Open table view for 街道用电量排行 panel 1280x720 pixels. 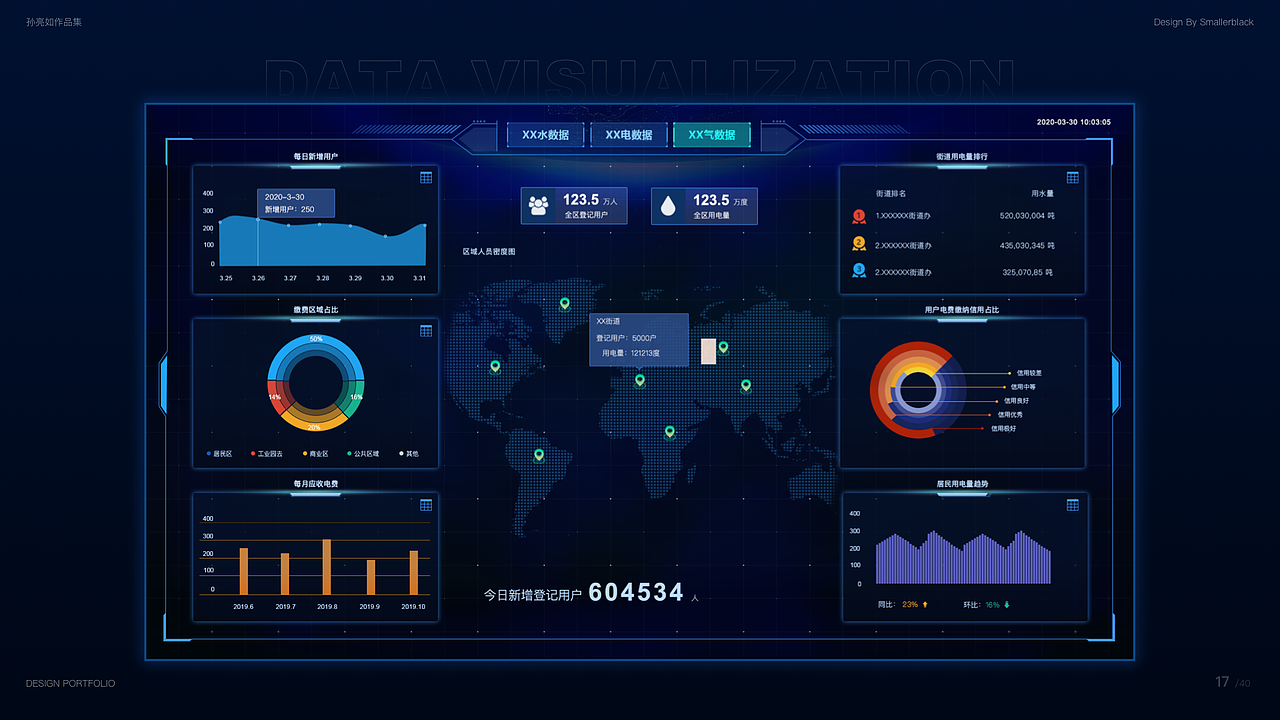(x=1073, y=178)
